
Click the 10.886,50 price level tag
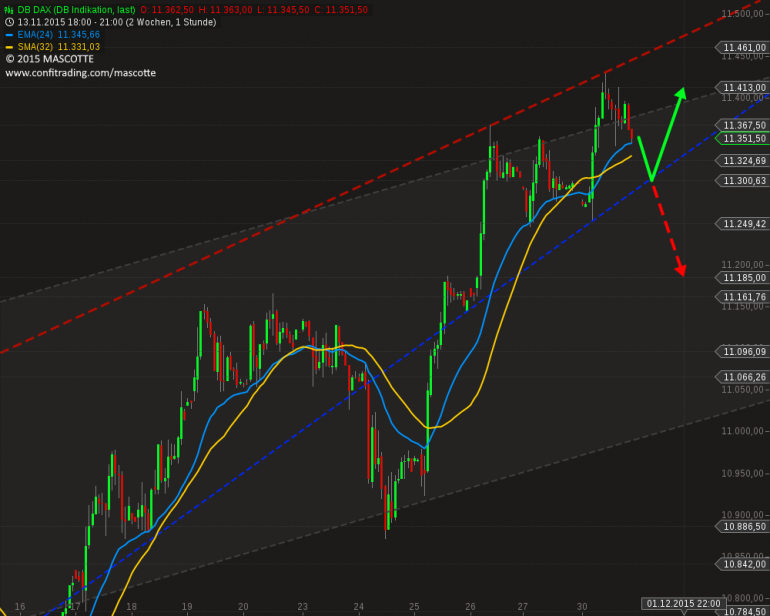click(x=742, y=527)
